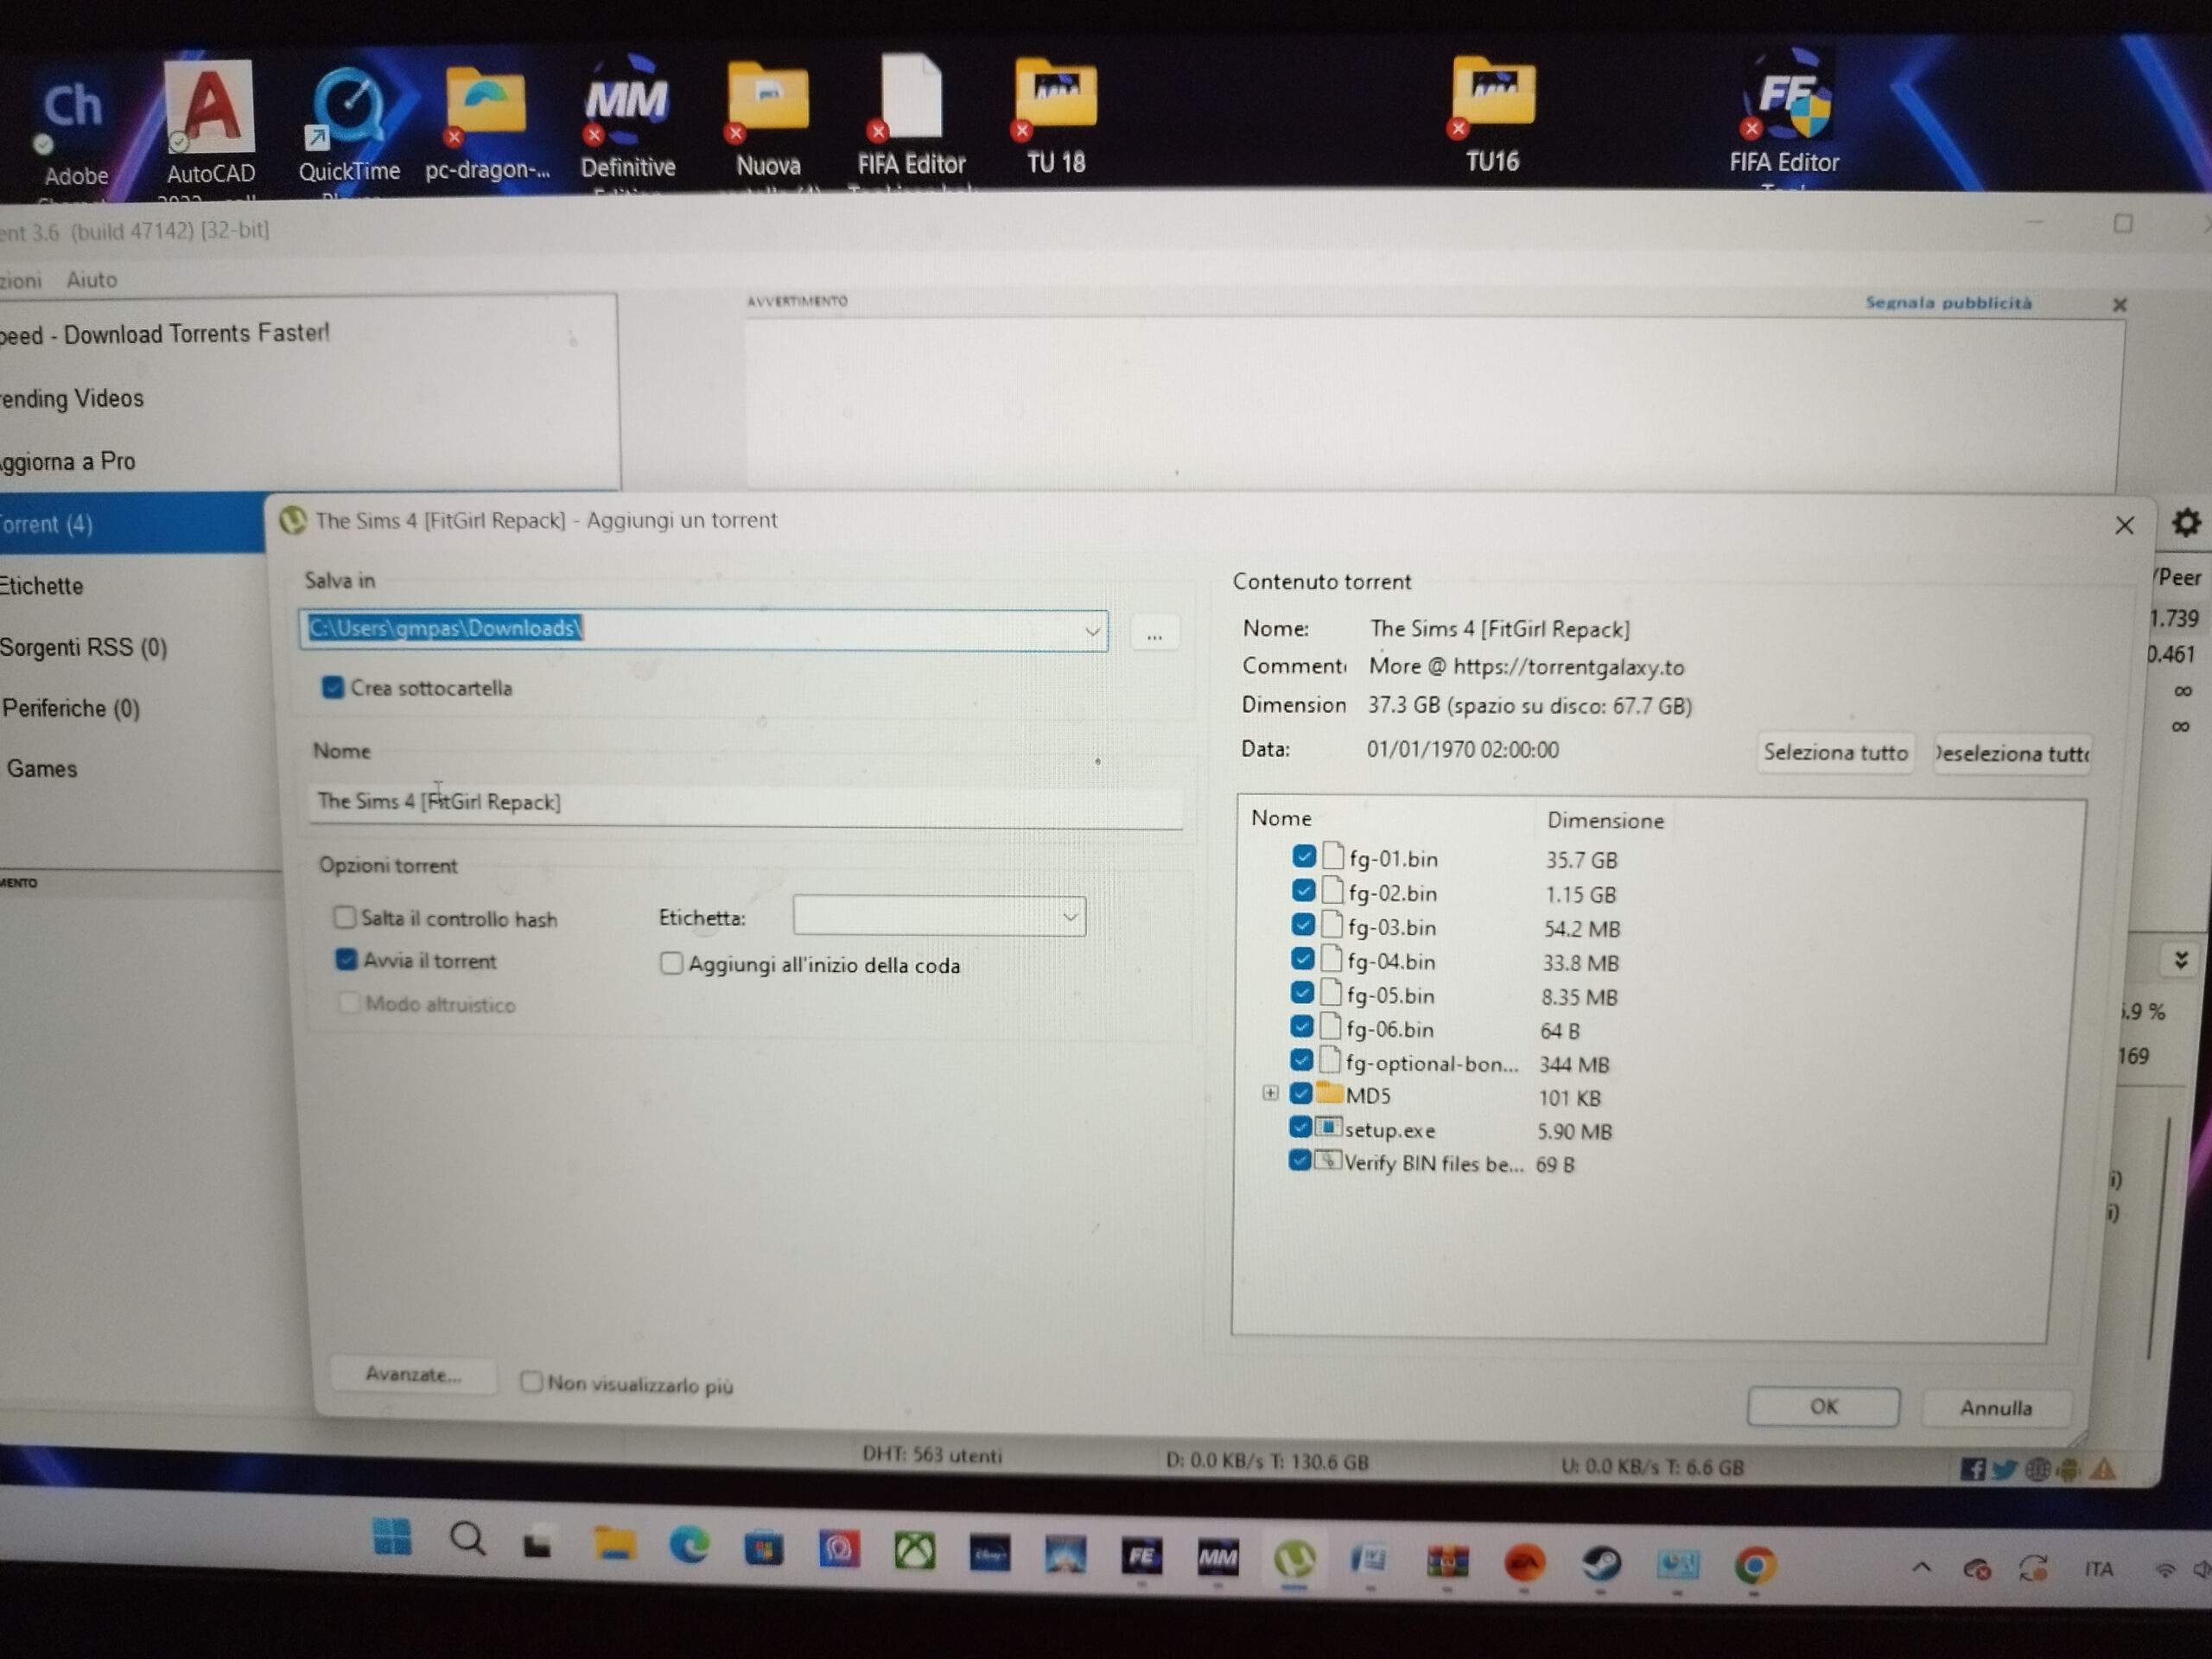Open Avanzate... options
Screen dimensions: 2212x1659
pos(413,1375)
